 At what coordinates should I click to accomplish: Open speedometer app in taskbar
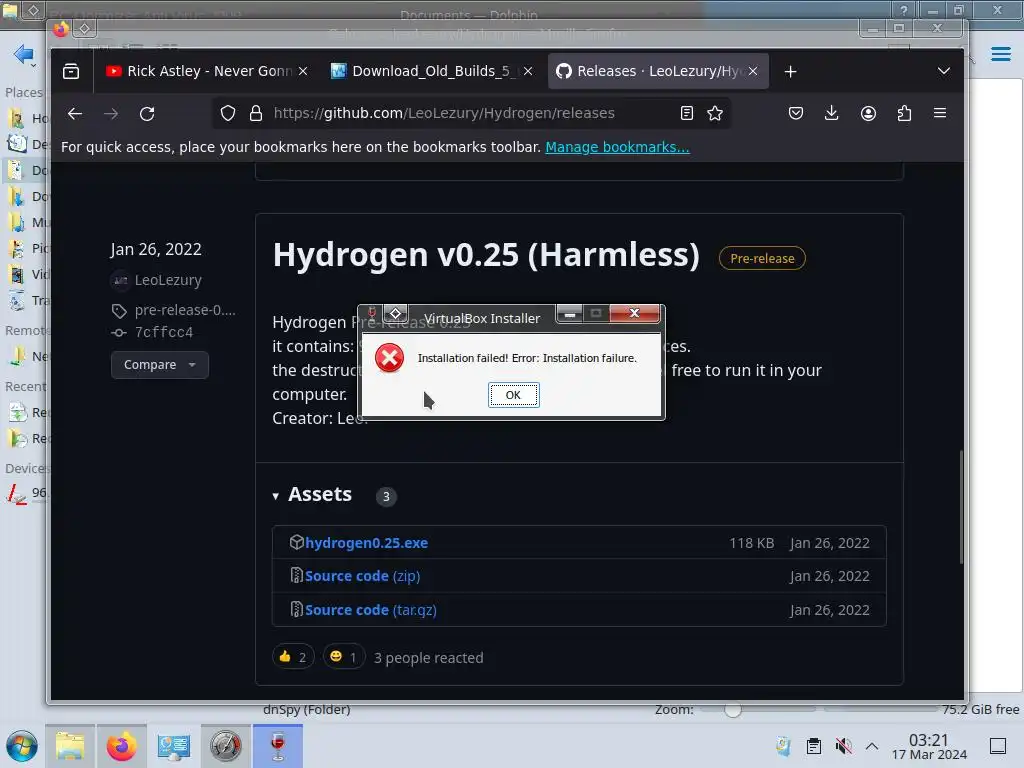225,746
